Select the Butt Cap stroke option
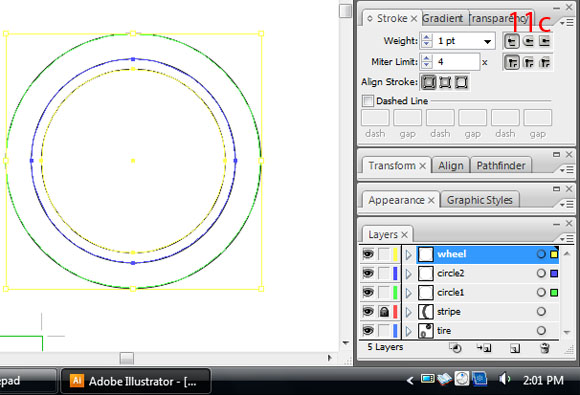Image resolution: width=580 pixels, height=395 pixels. point(512,41)
